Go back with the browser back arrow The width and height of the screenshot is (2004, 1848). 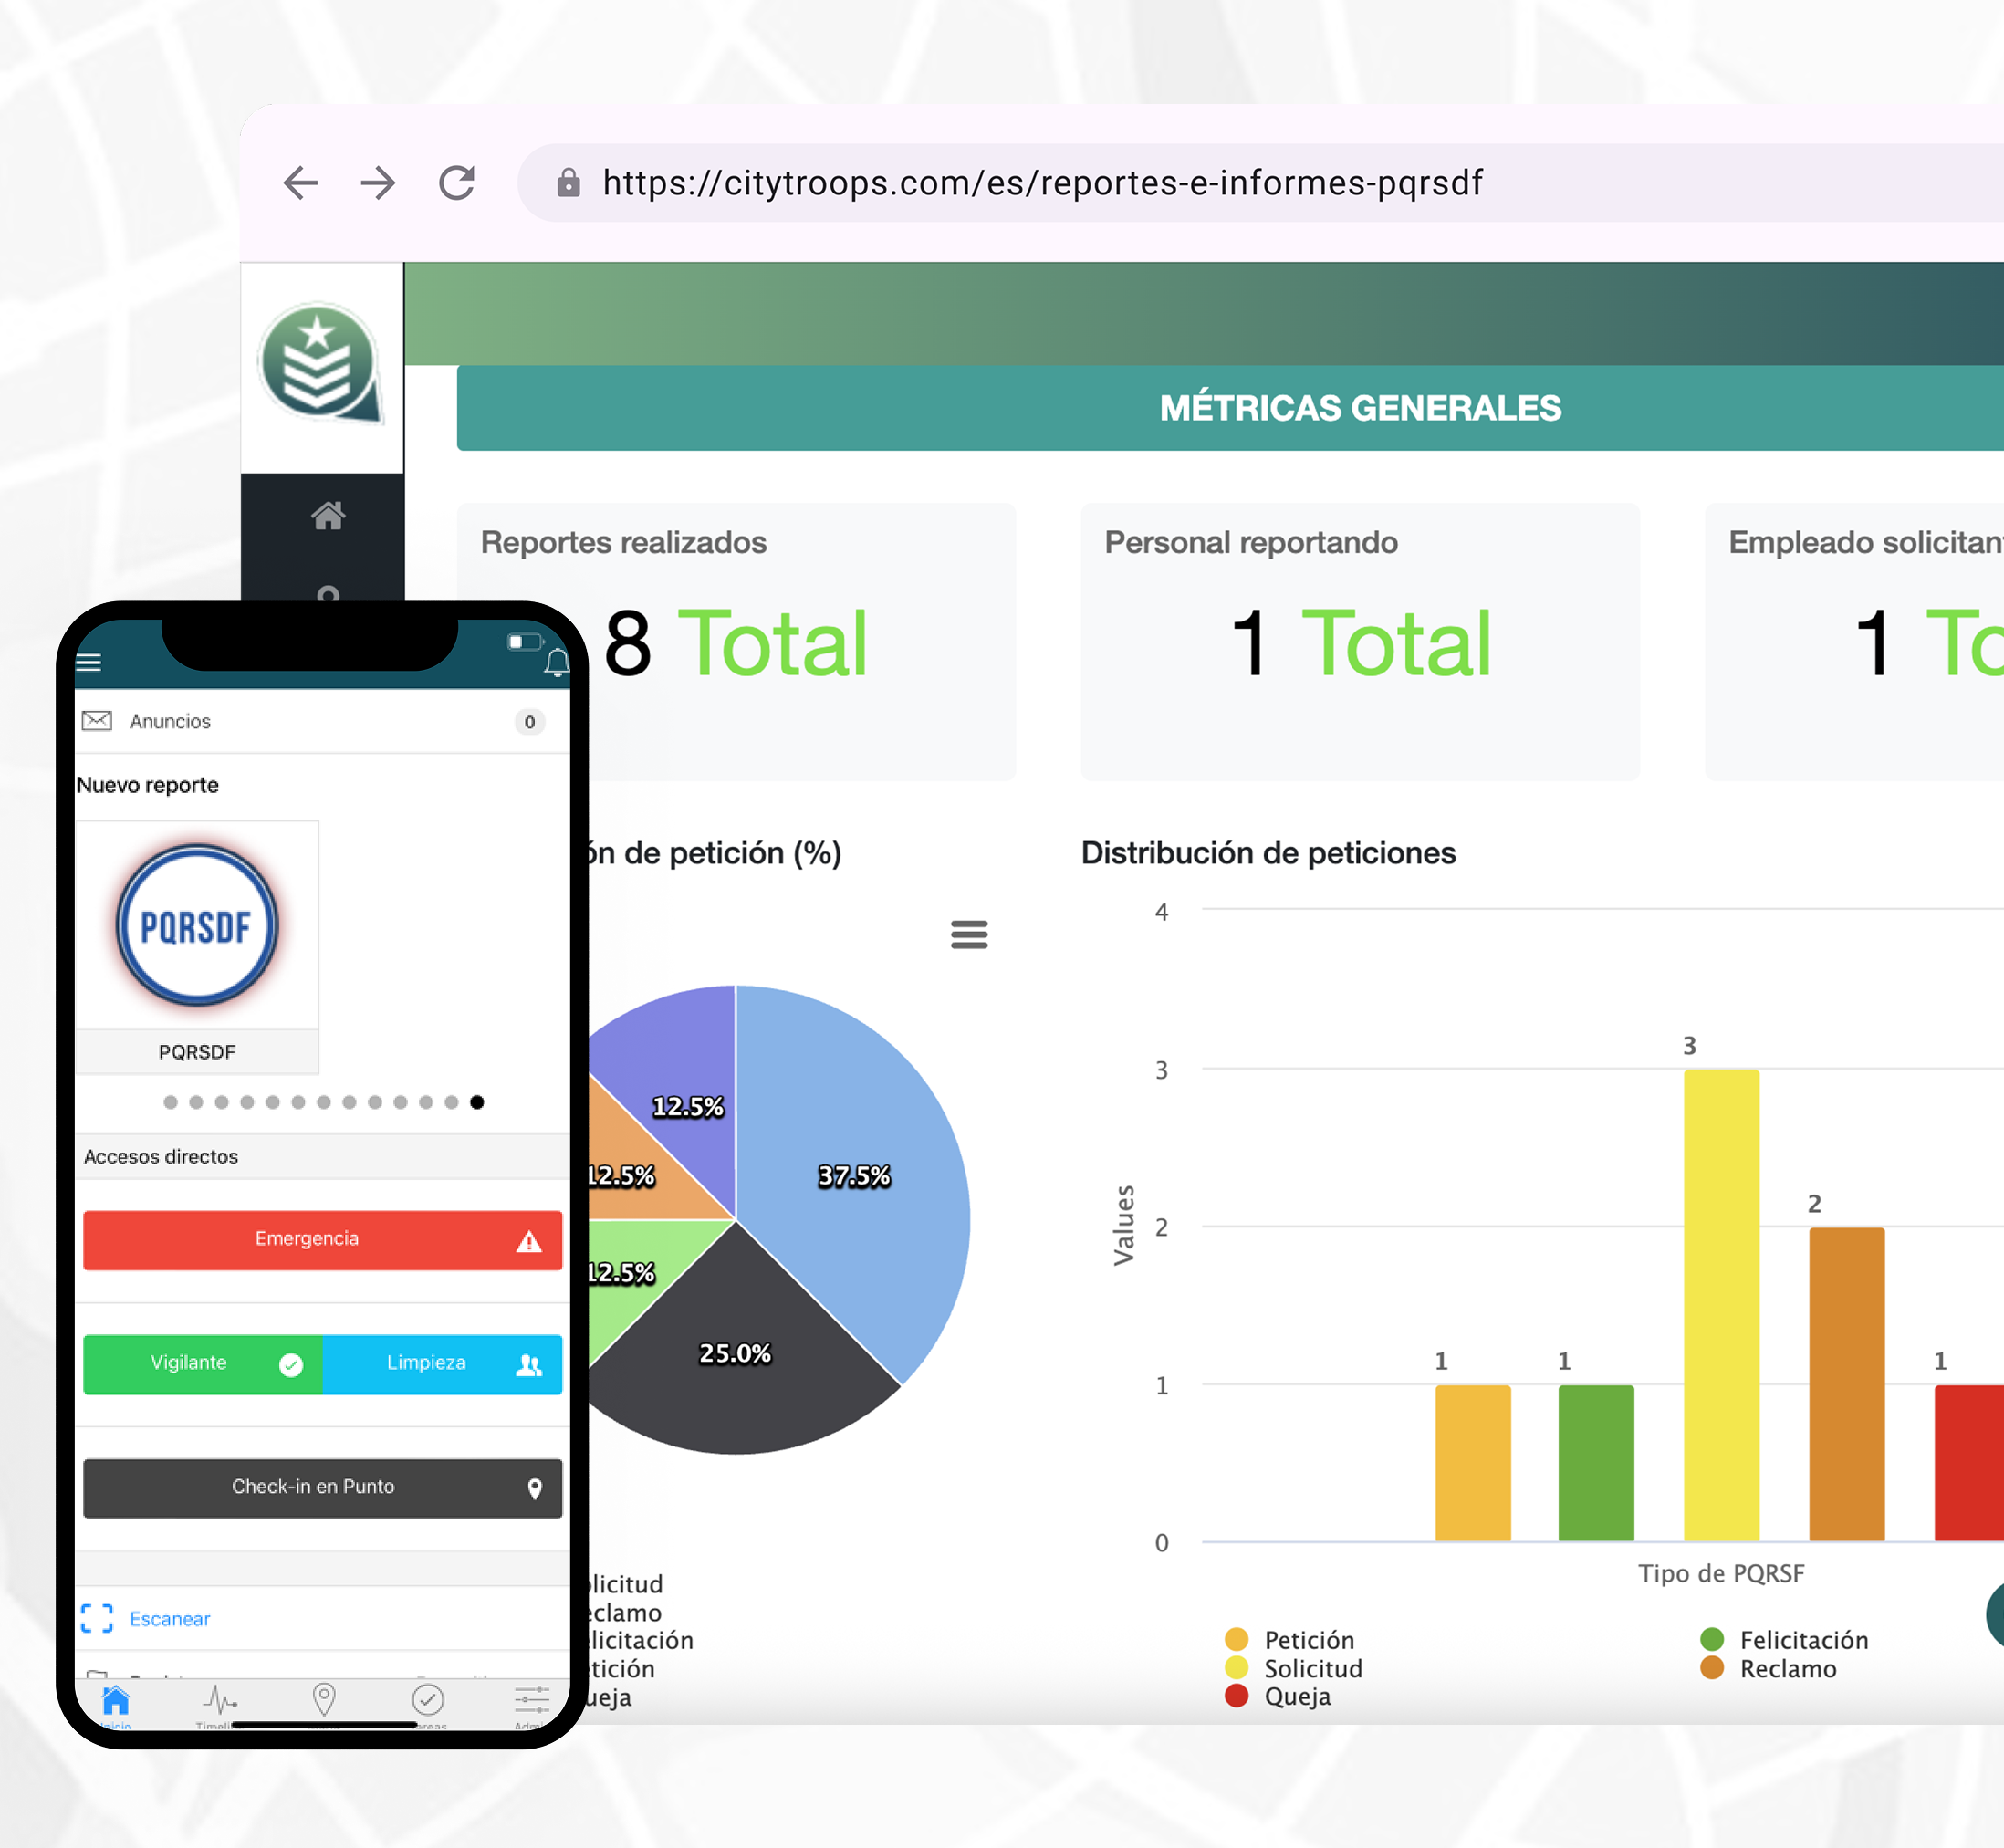coord(301,183)
